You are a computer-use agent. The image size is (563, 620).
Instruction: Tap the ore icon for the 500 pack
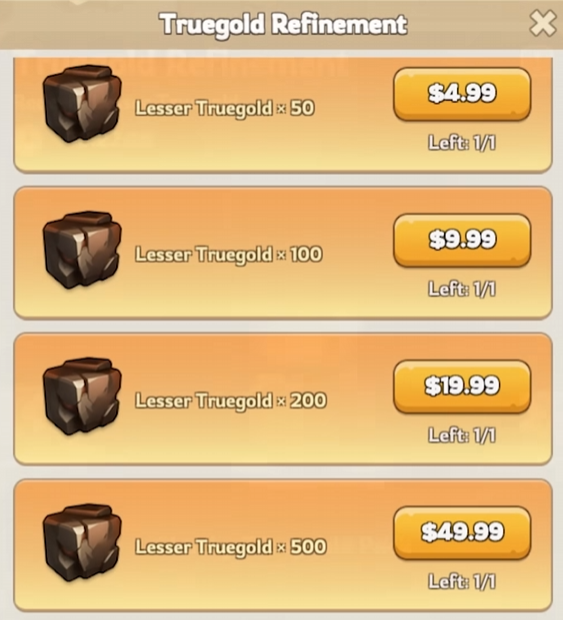[x=82, y=543]
